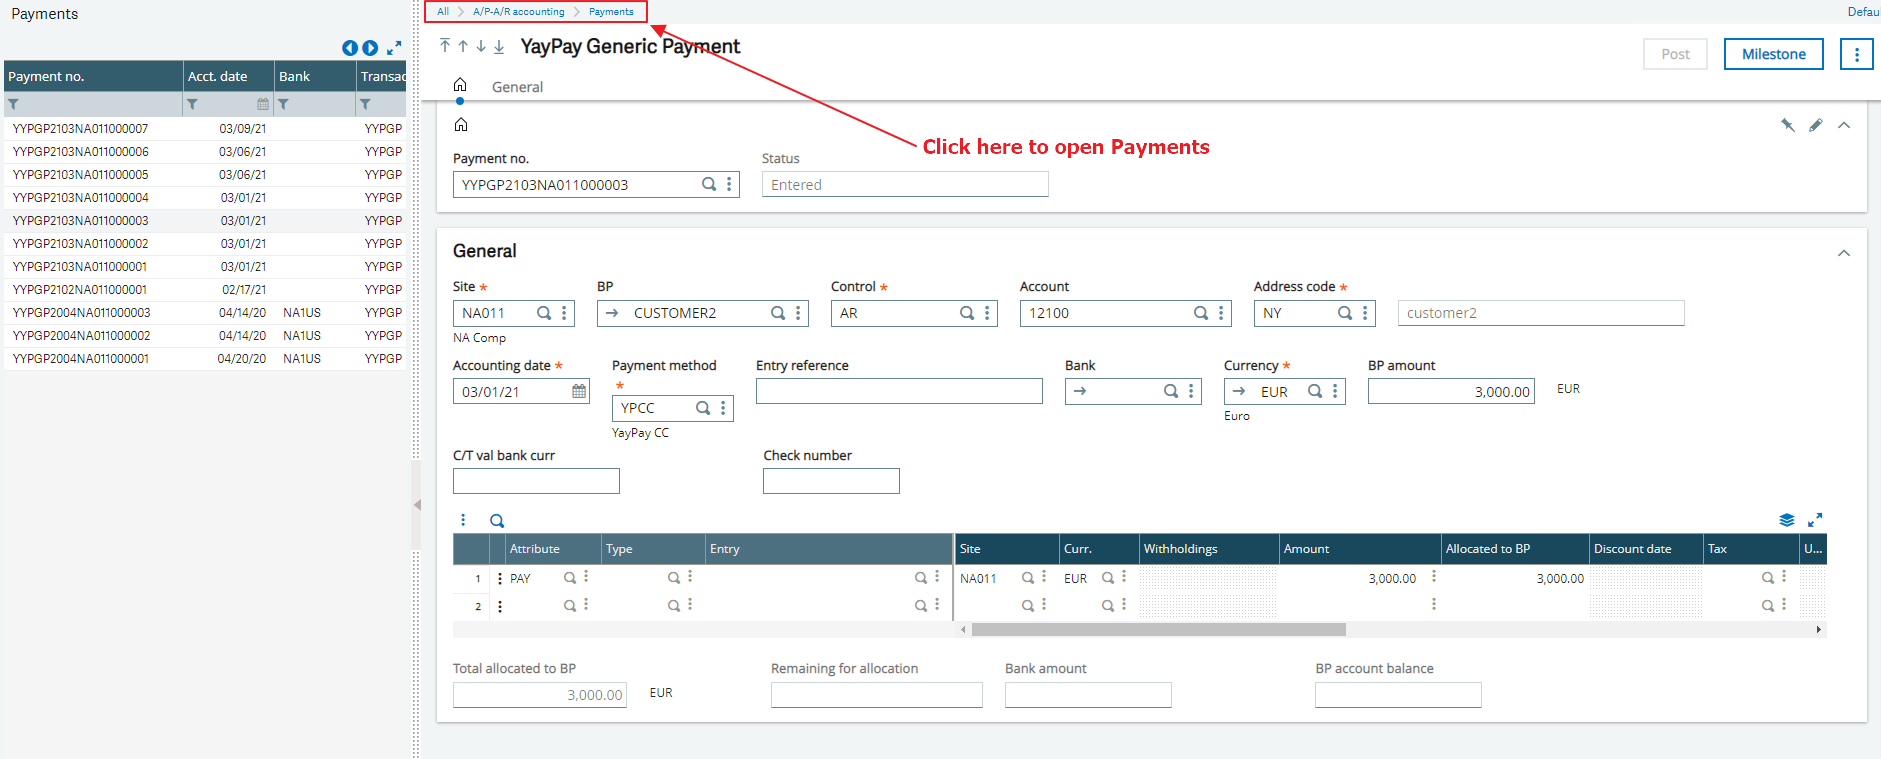This screenshot has width=1881, height=759.
Task: Click the grid search magnifier icon
Action: click(x=497, y=521)
